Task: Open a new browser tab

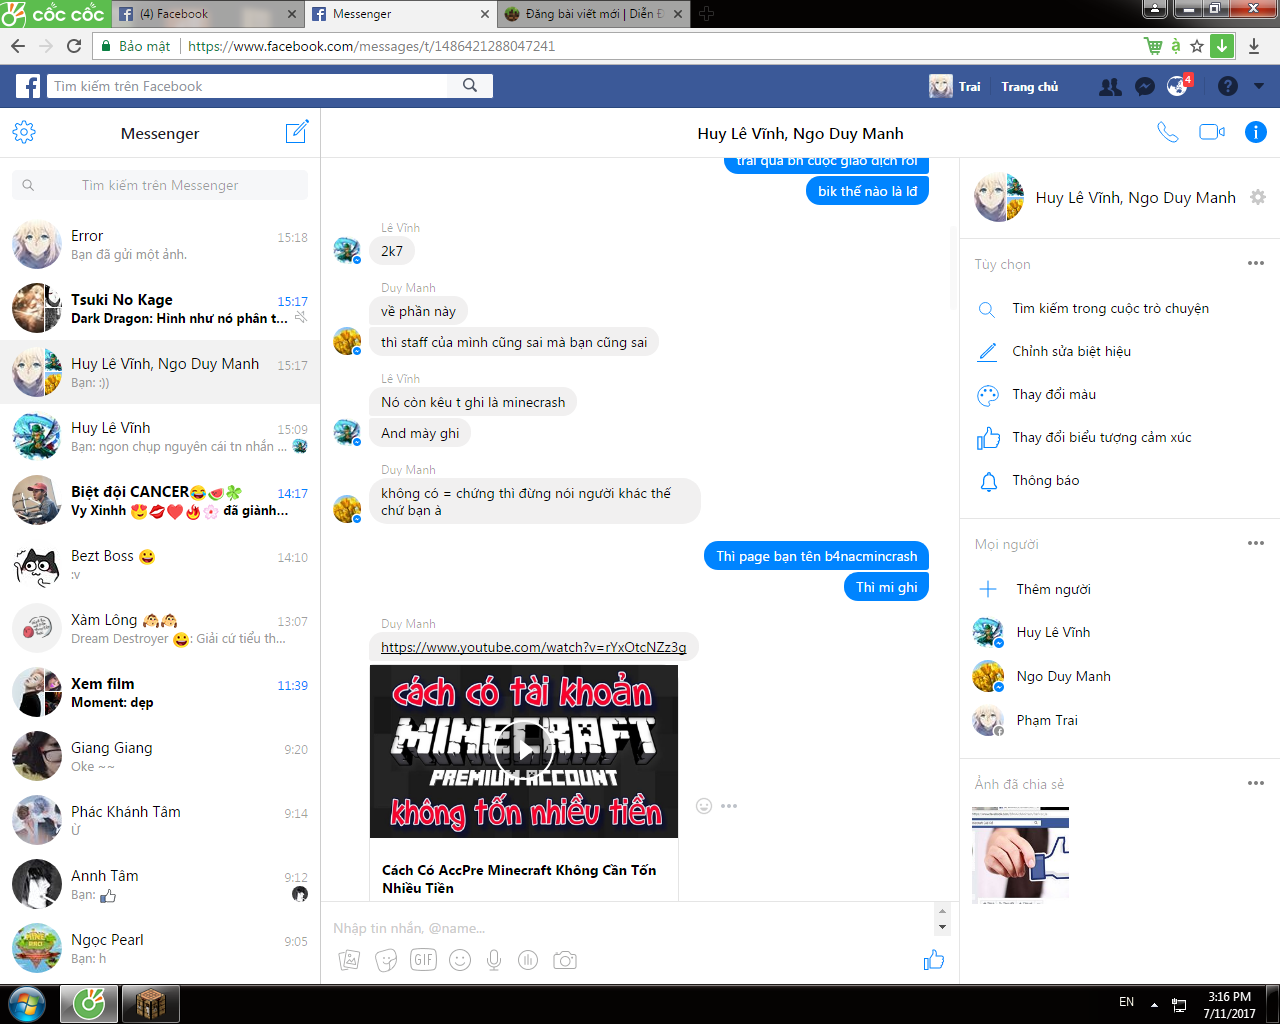Action: 706,14
